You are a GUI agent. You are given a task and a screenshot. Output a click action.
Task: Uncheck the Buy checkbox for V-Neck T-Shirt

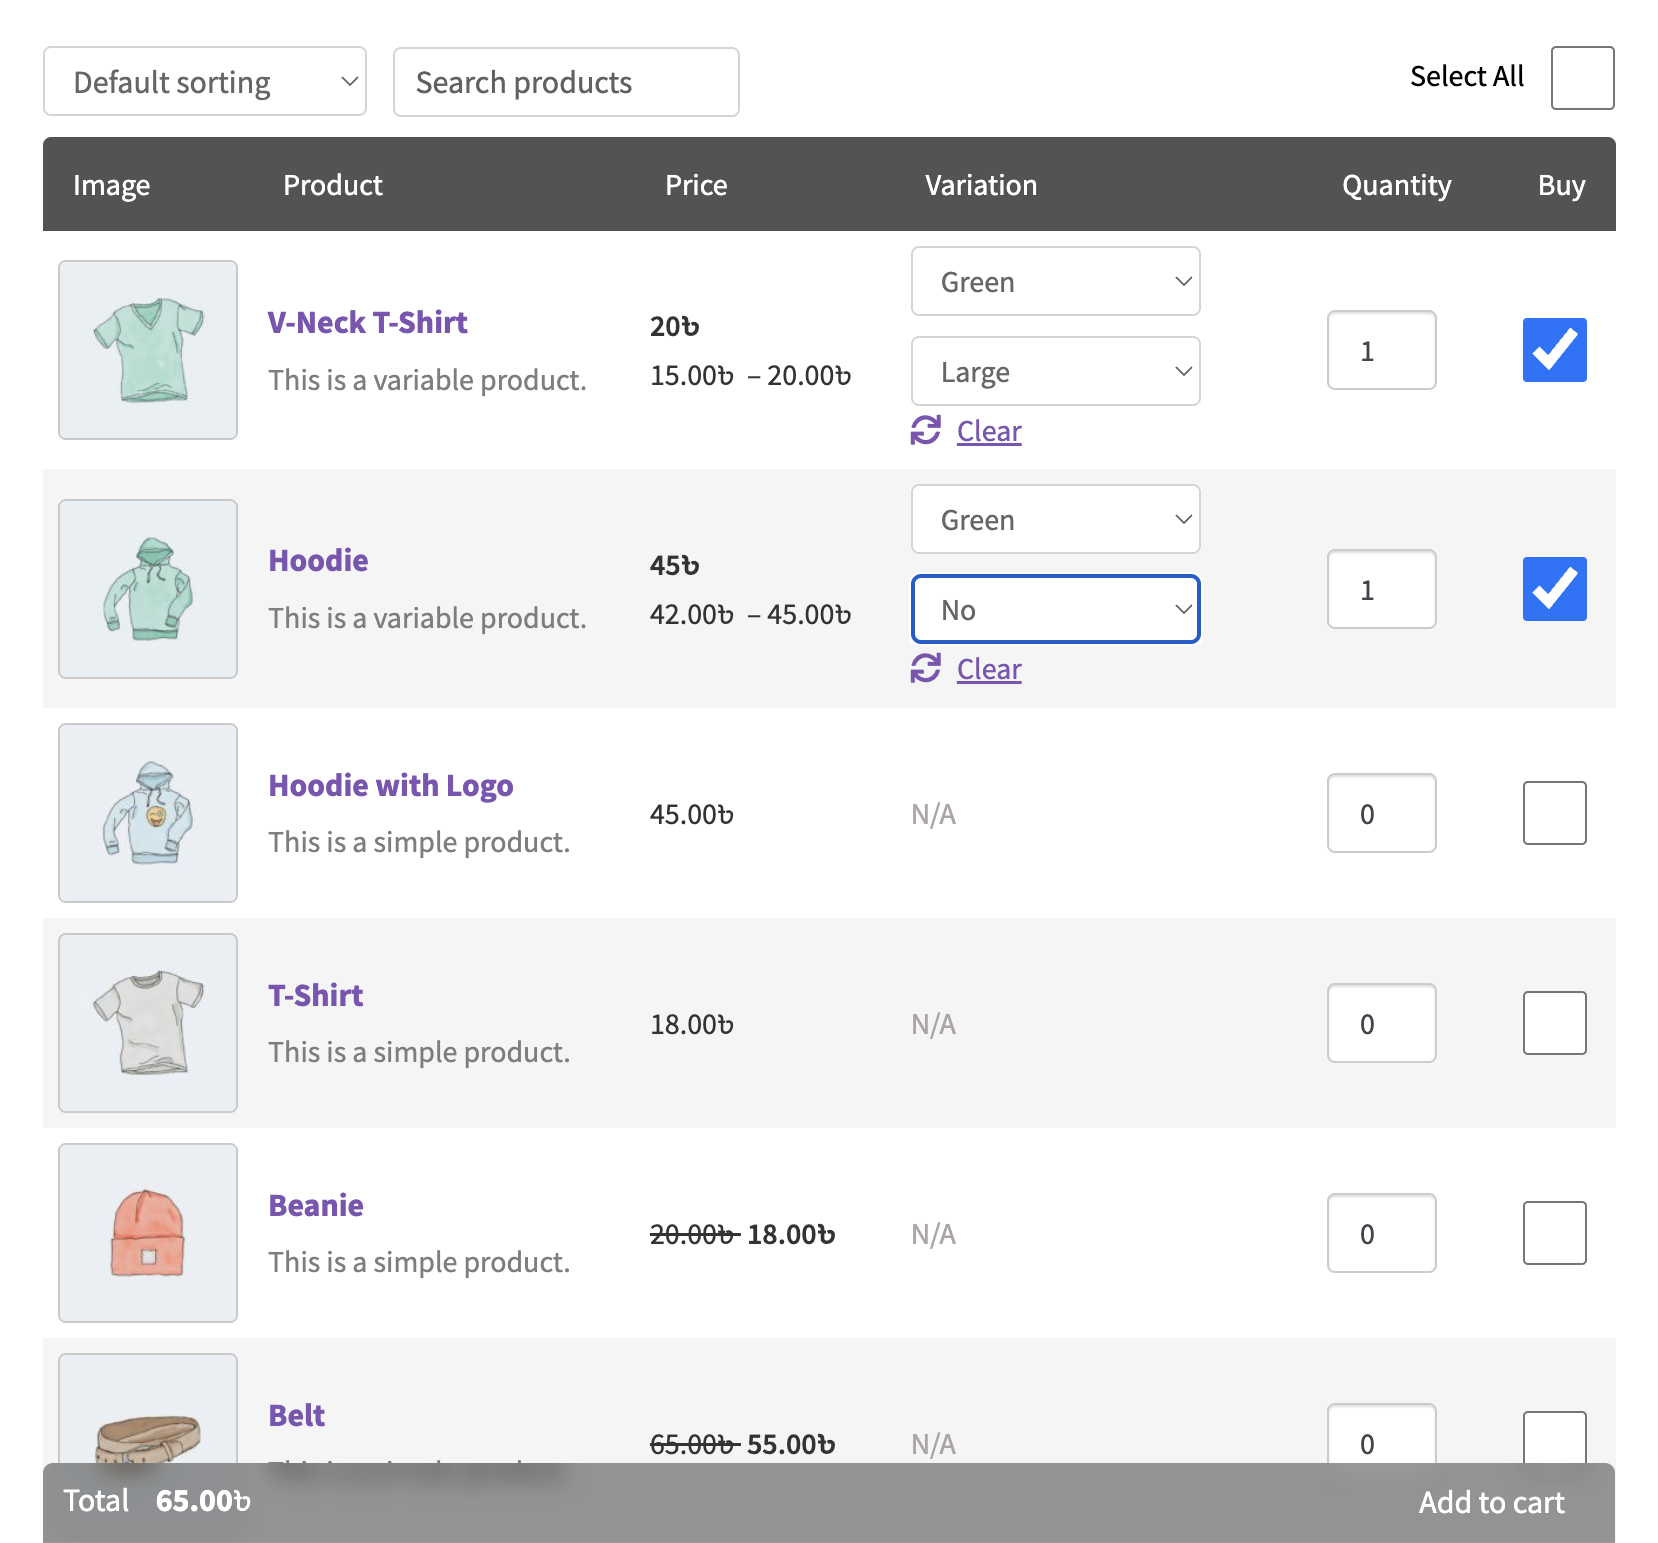[1554, 350]
